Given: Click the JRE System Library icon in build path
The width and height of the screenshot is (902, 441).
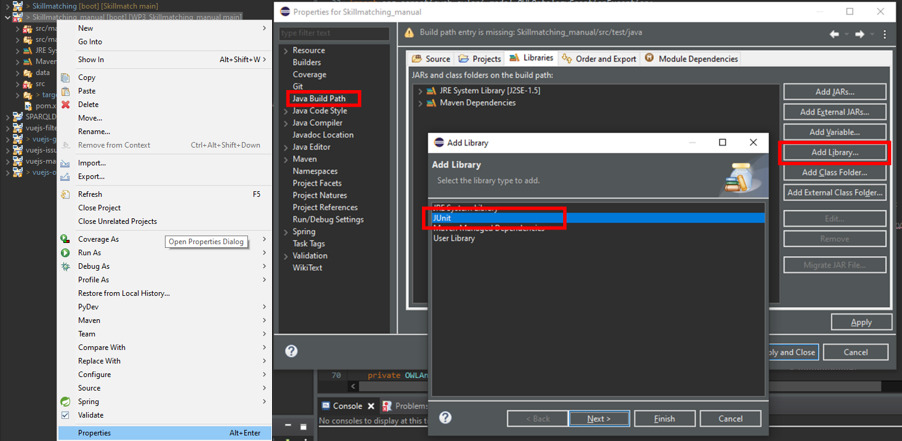Looking at the screenshot, I should (x=431, y=91).
